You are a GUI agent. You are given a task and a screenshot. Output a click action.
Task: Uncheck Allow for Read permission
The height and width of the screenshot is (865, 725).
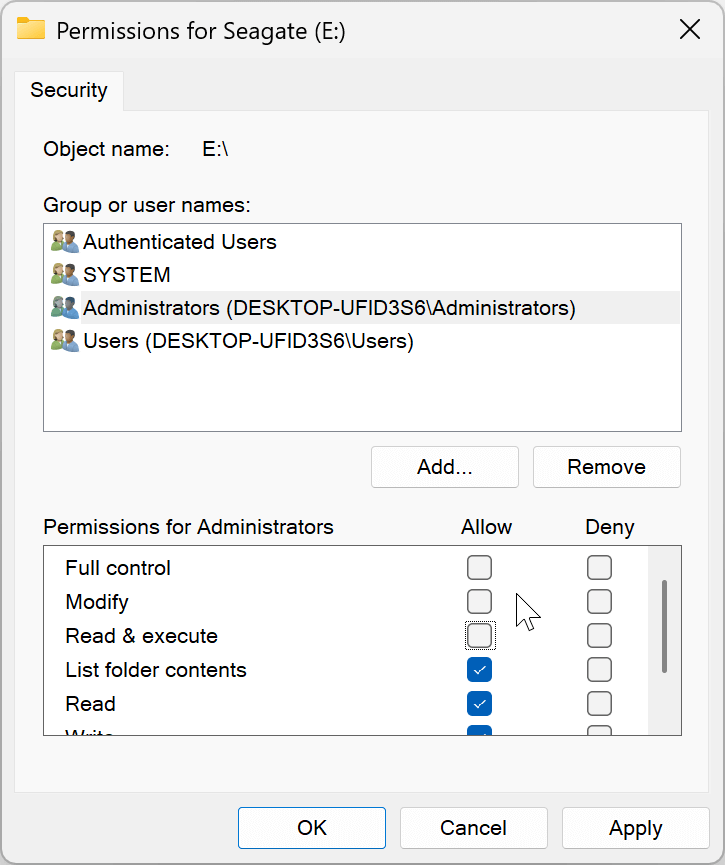pos(480,704)
